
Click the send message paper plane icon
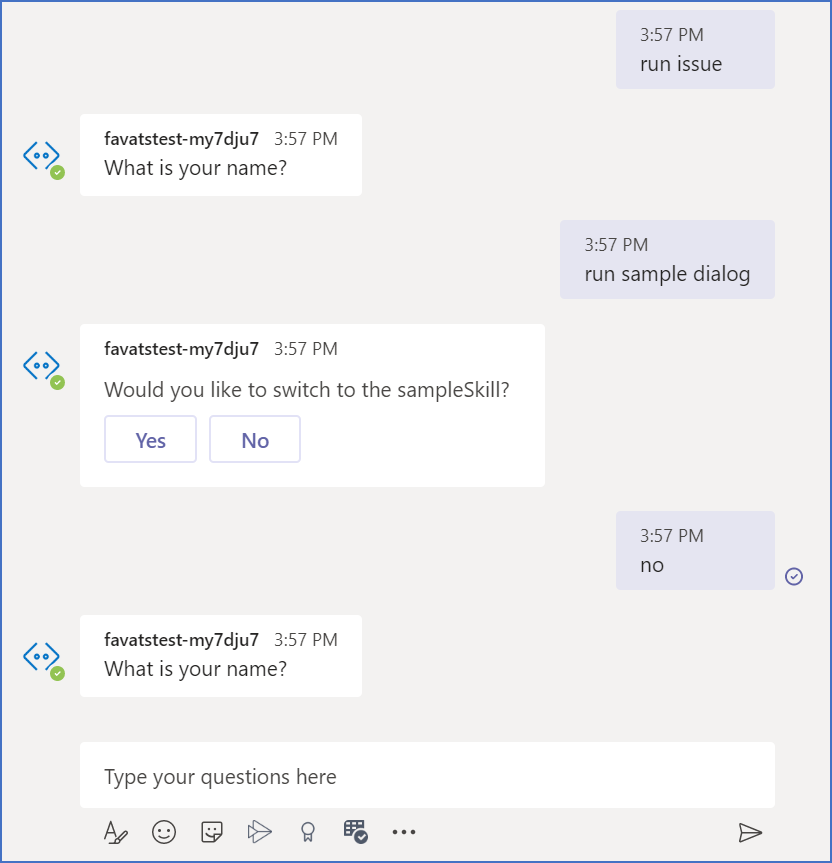point(750,831)
